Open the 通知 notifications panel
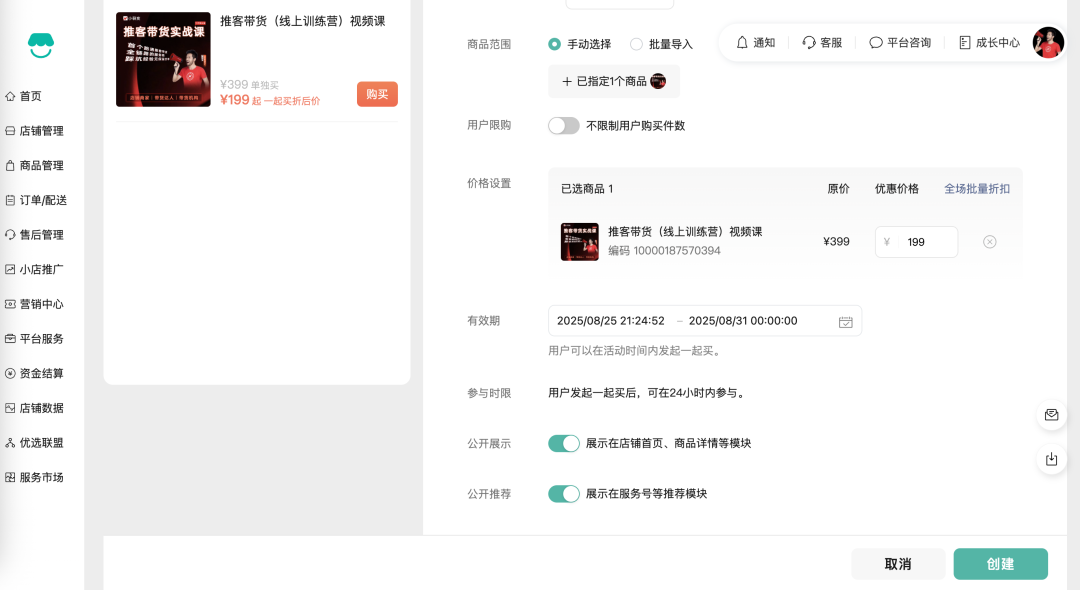Viewport: 1080px width, 590px height. (754, 42)
